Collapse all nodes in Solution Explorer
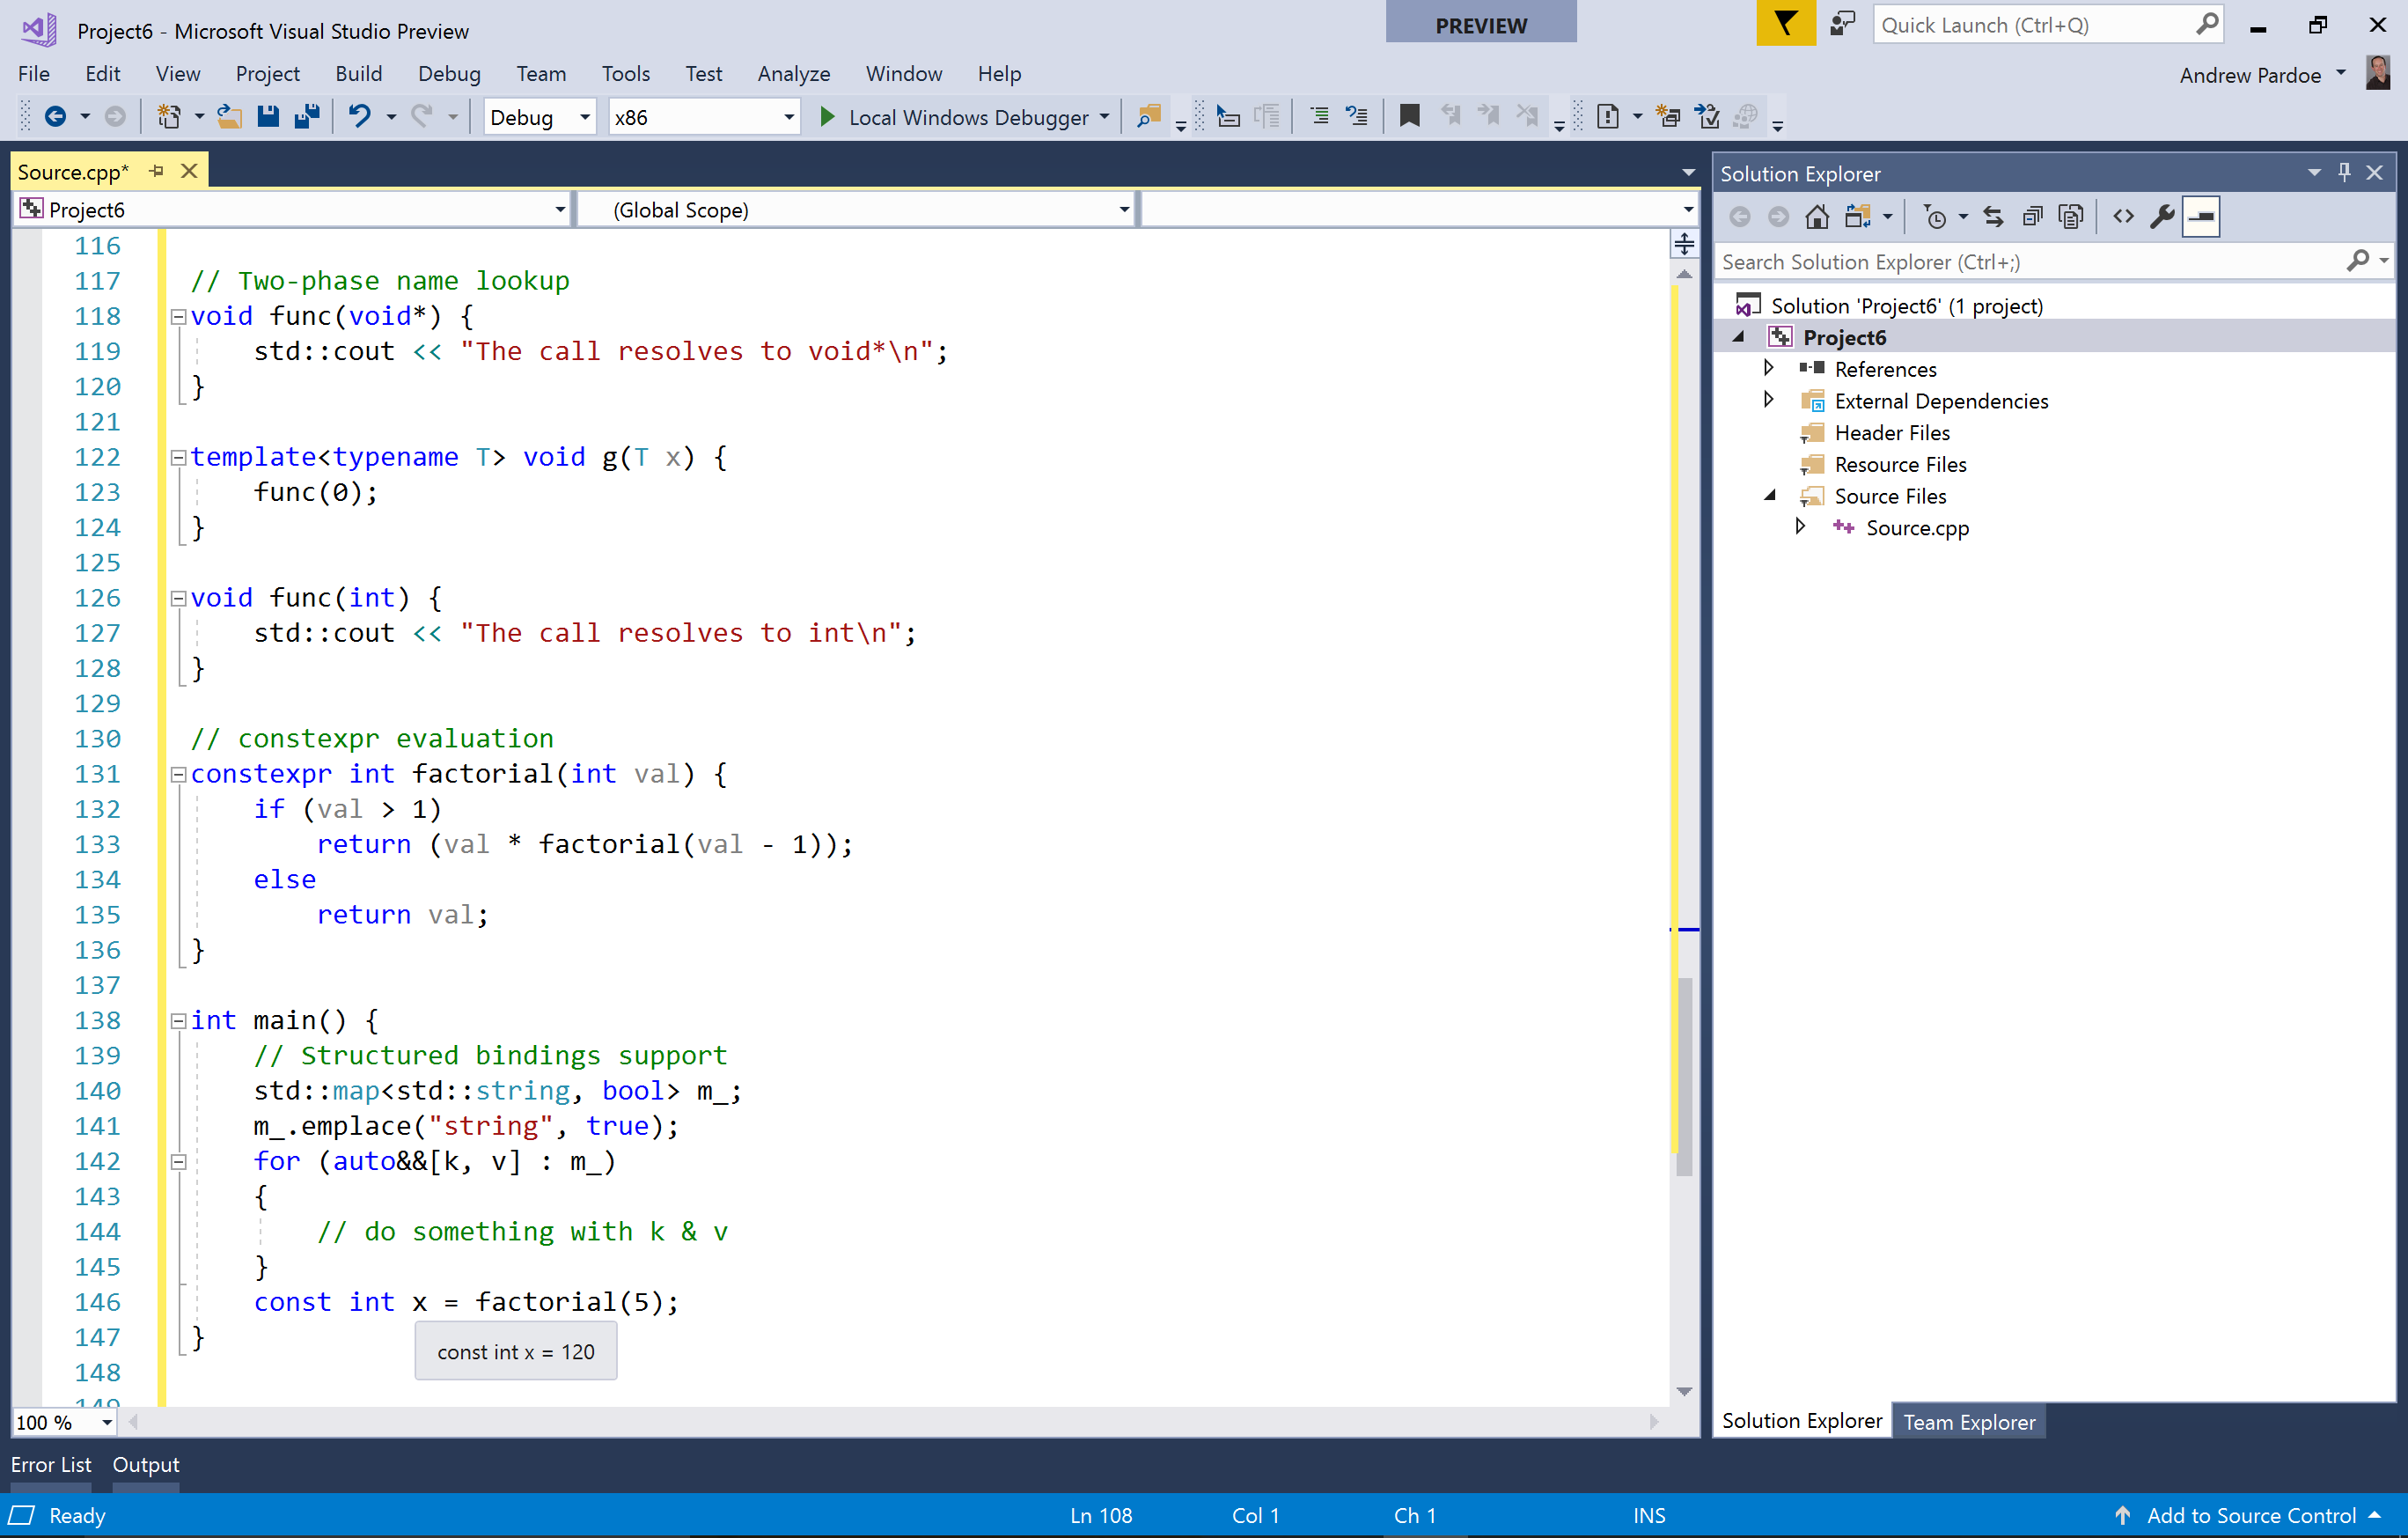 coord(2031,216)
